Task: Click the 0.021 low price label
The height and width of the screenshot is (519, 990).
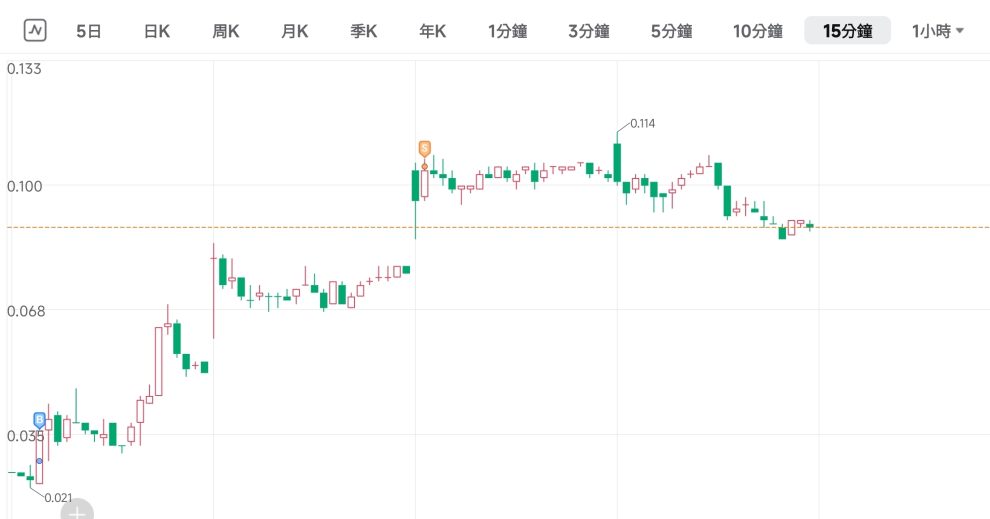Action: point(59,497)
